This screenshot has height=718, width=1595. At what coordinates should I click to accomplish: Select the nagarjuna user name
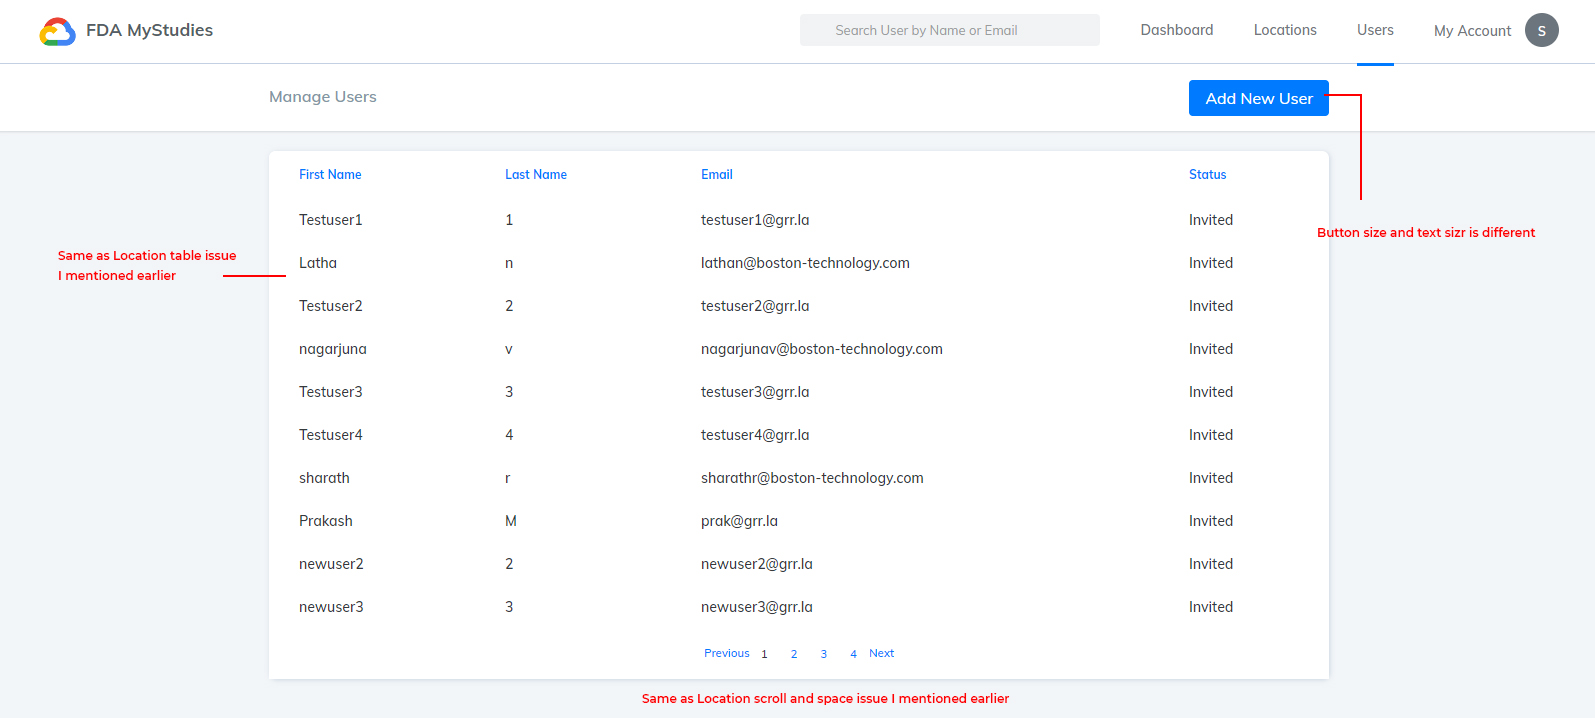[333, 349]
